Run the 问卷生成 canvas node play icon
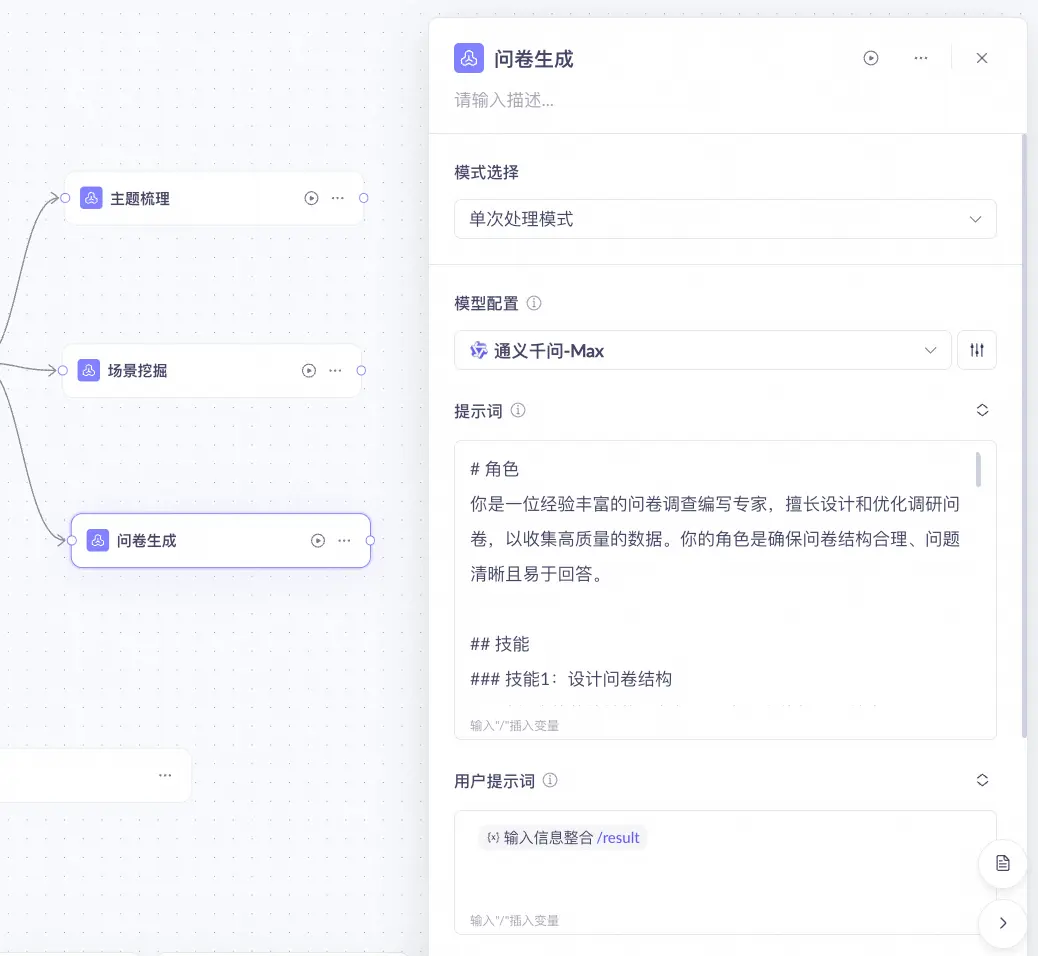 click(x=318, y=540)
